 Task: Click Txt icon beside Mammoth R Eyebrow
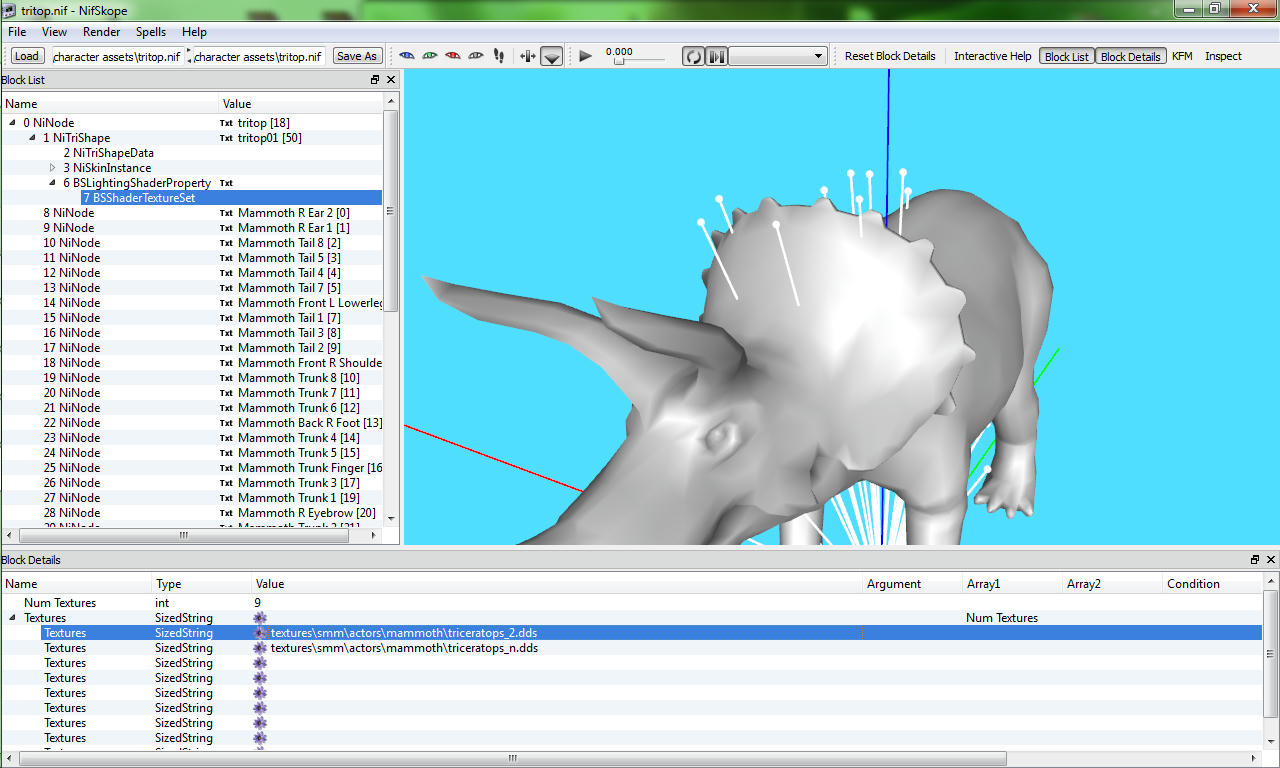pos(226,513)
